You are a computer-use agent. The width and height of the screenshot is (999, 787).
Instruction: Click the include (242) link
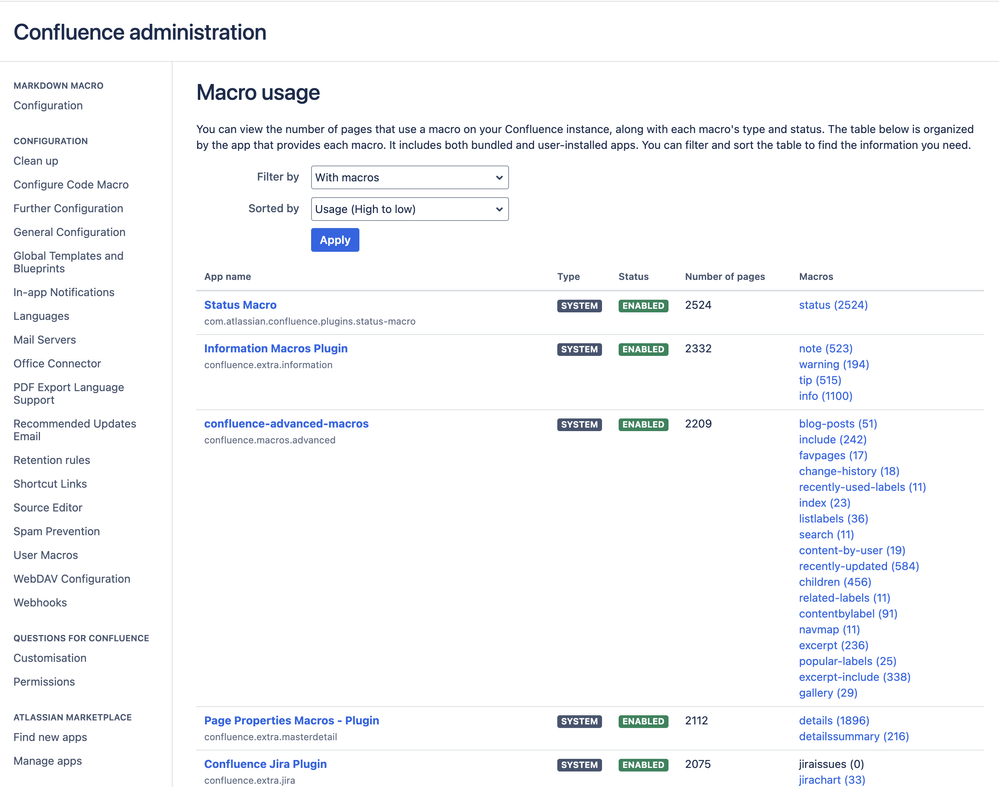[x=833, y=440]
